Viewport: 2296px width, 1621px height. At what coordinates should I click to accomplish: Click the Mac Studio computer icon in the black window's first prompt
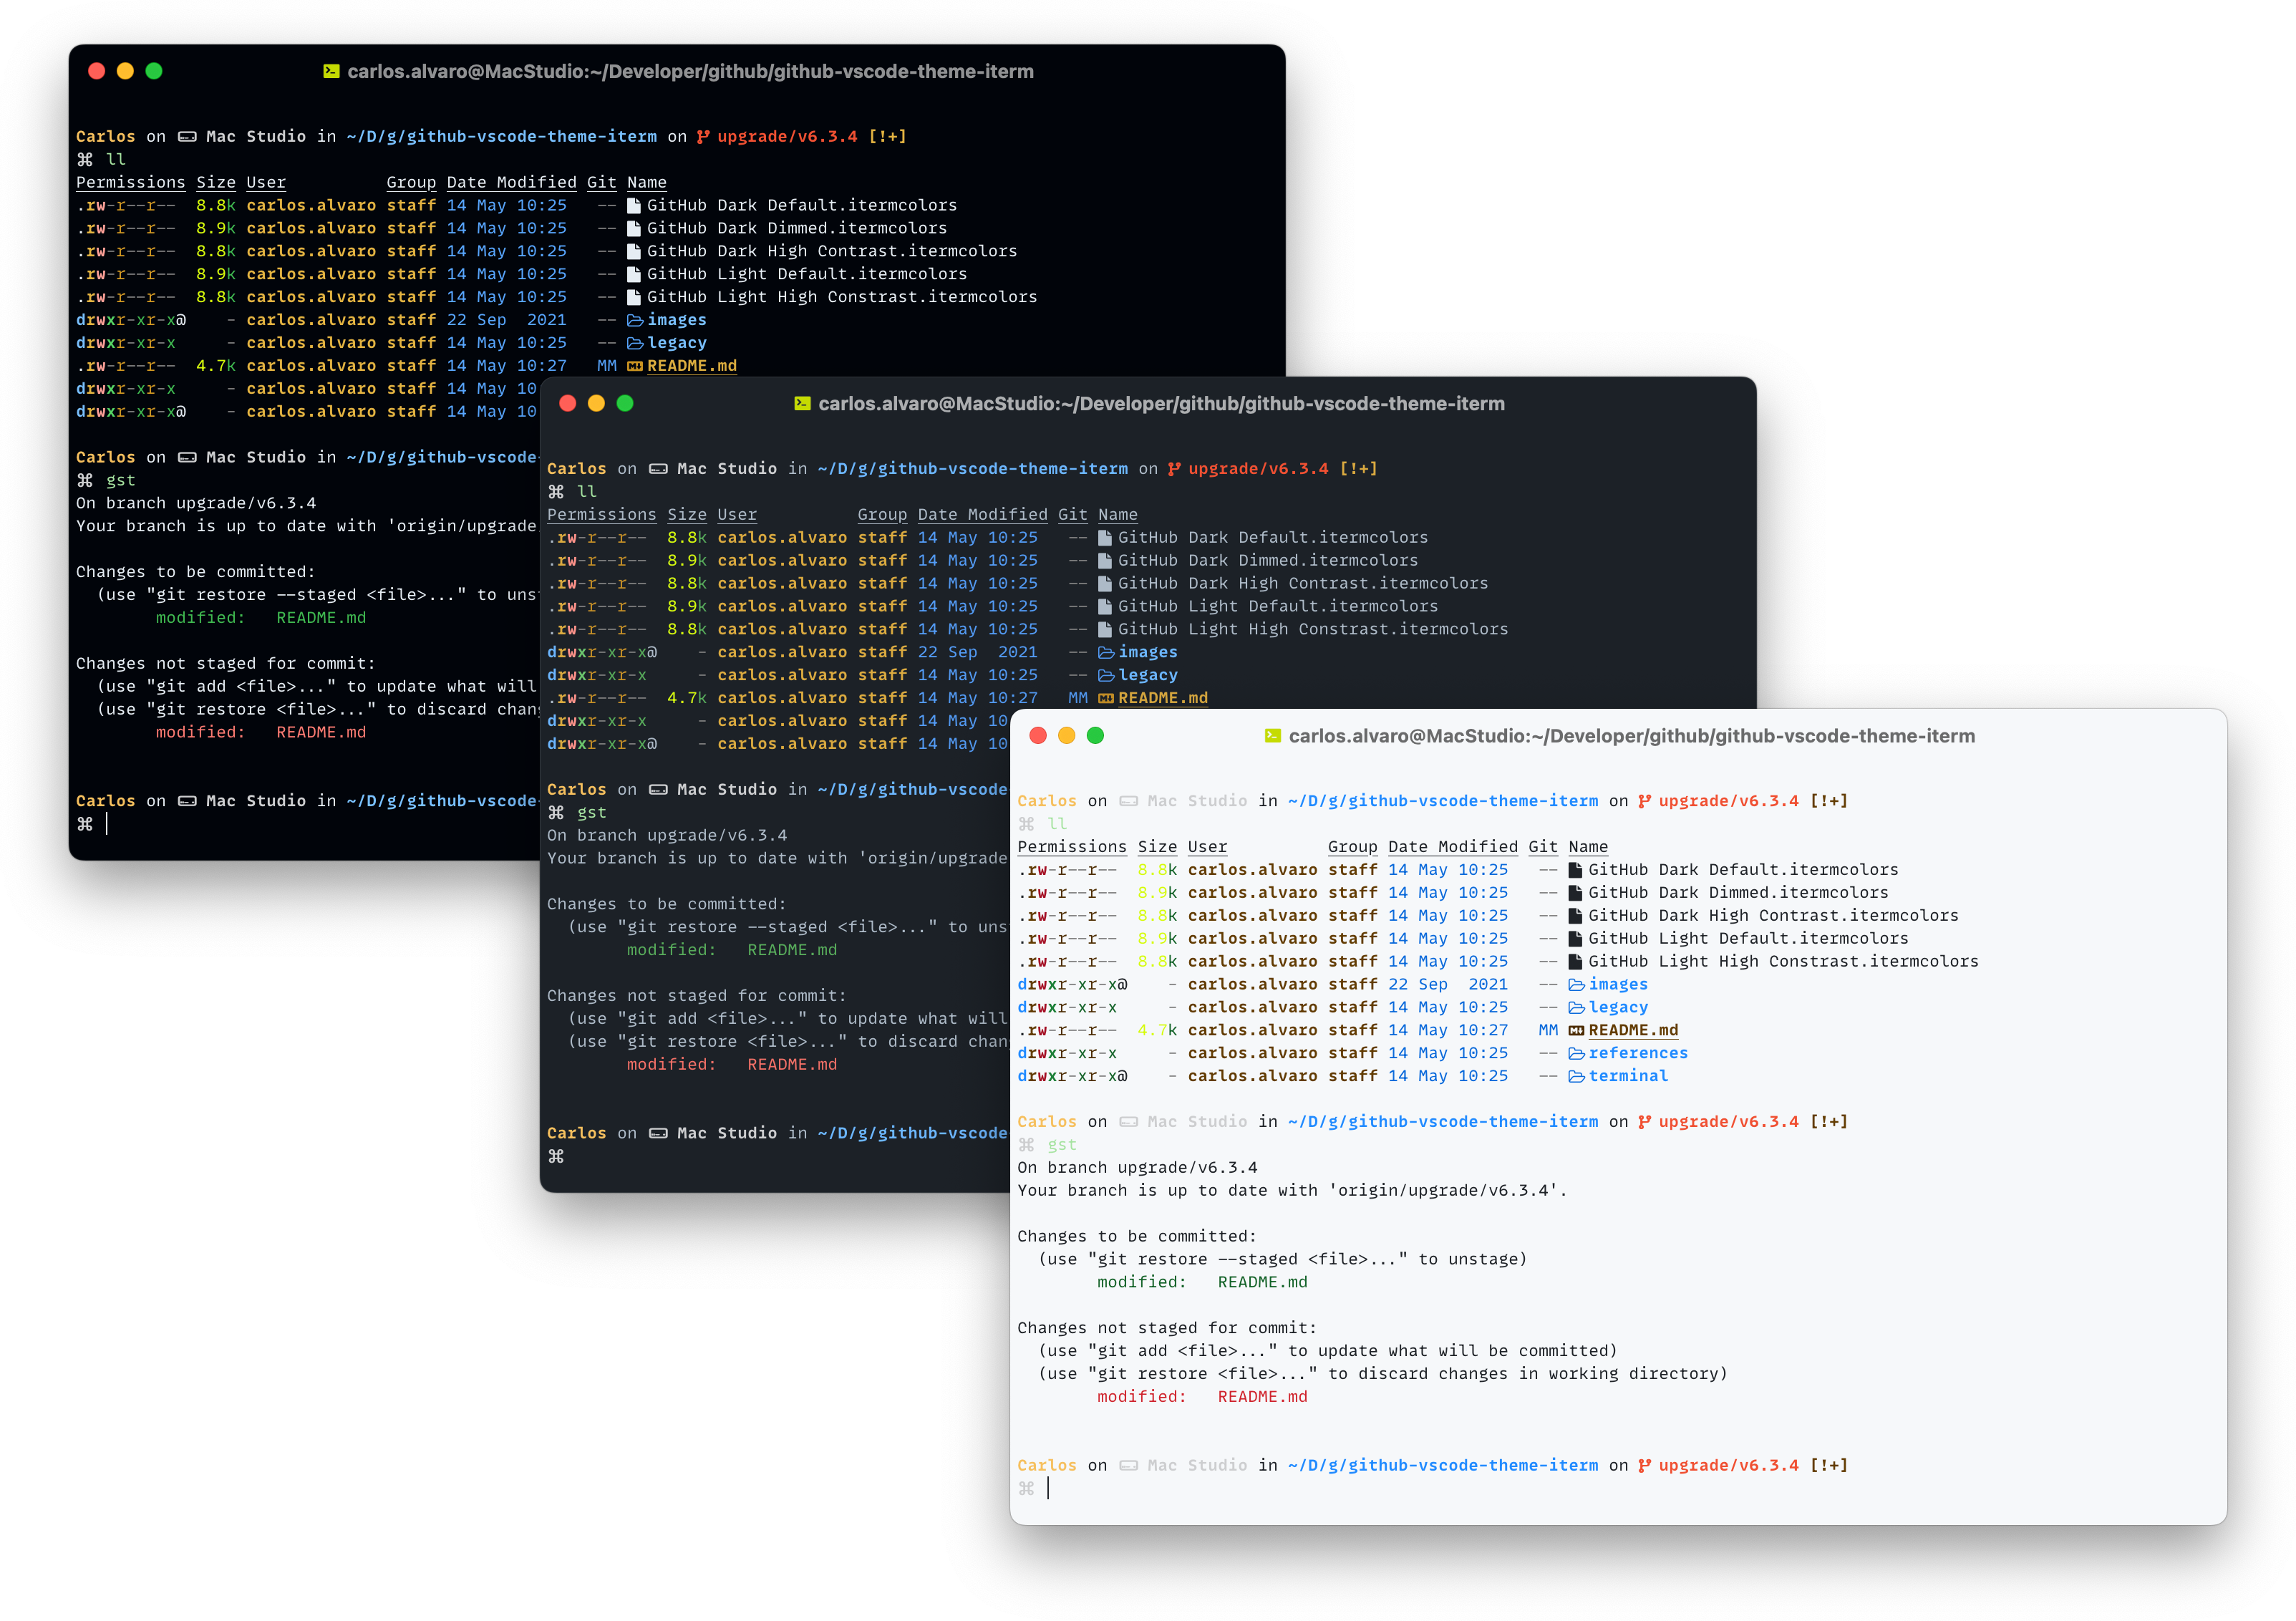187,137
